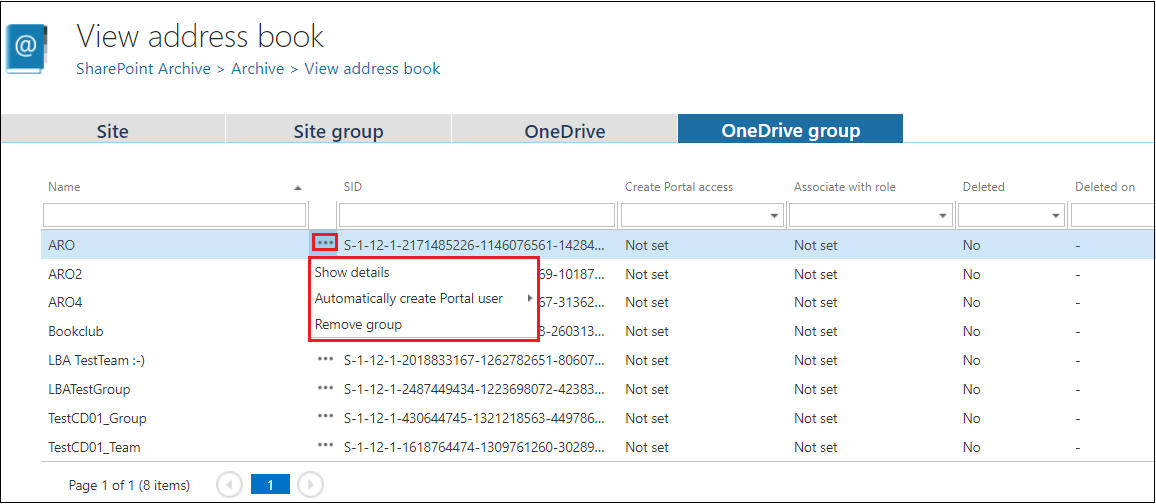This screenshot has height=504, width=1156.
Task: Expand the Create Portal access filter dropdown
Action: click(774, 216)
